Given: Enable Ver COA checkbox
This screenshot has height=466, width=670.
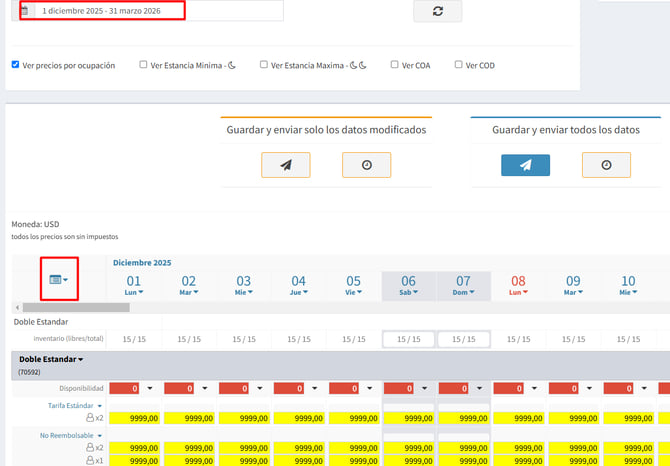Looking at the screenshot, I should coord(394,65).
